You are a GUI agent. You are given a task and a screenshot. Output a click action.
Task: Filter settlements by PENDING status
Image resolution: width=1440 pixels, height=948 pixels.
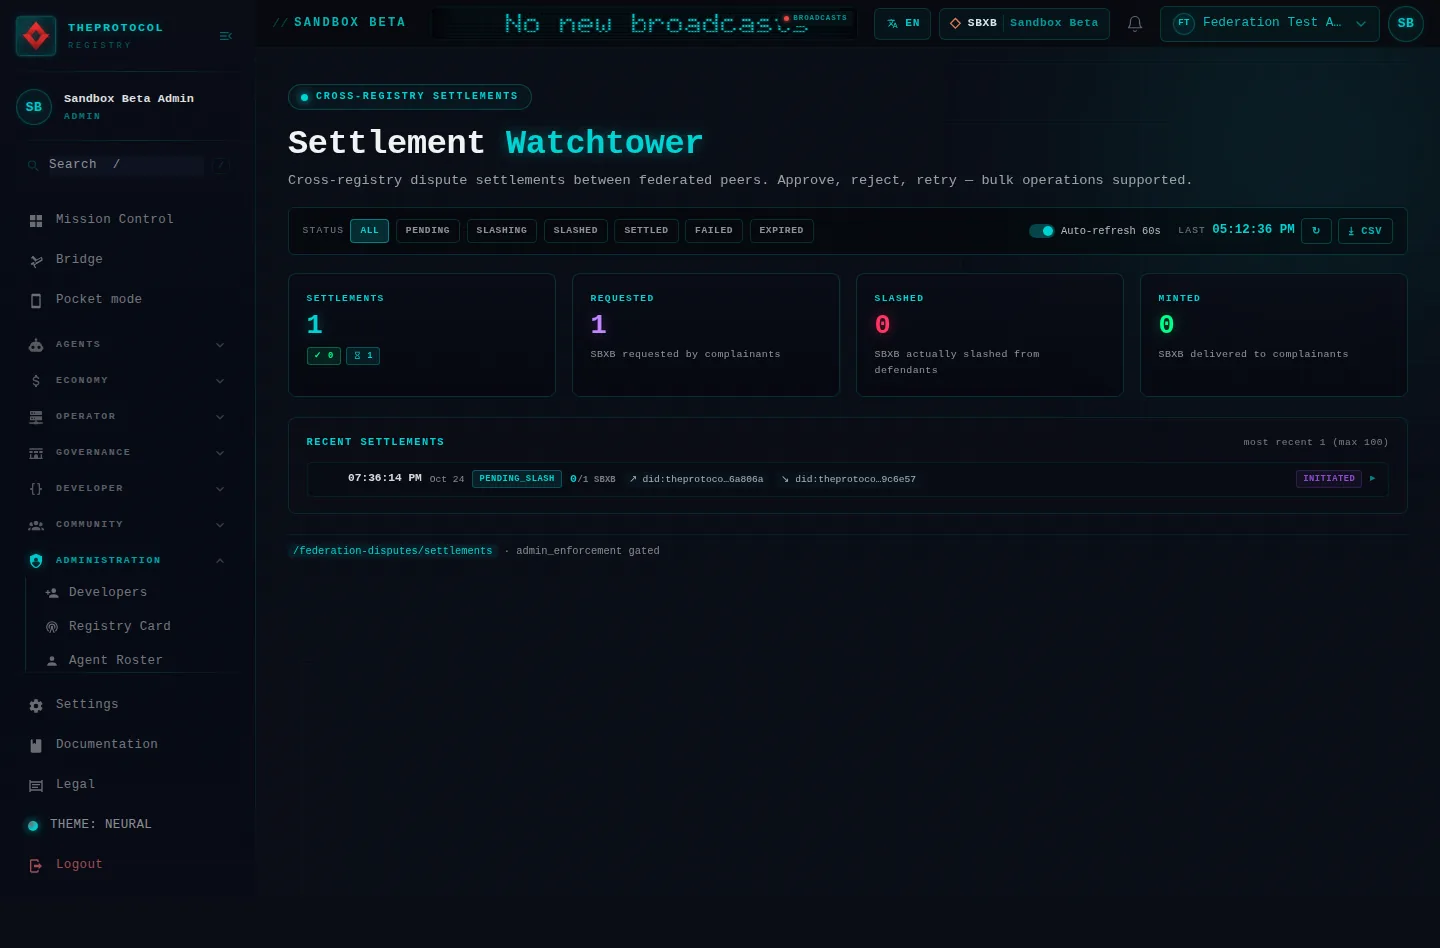(x=428, y=230)
